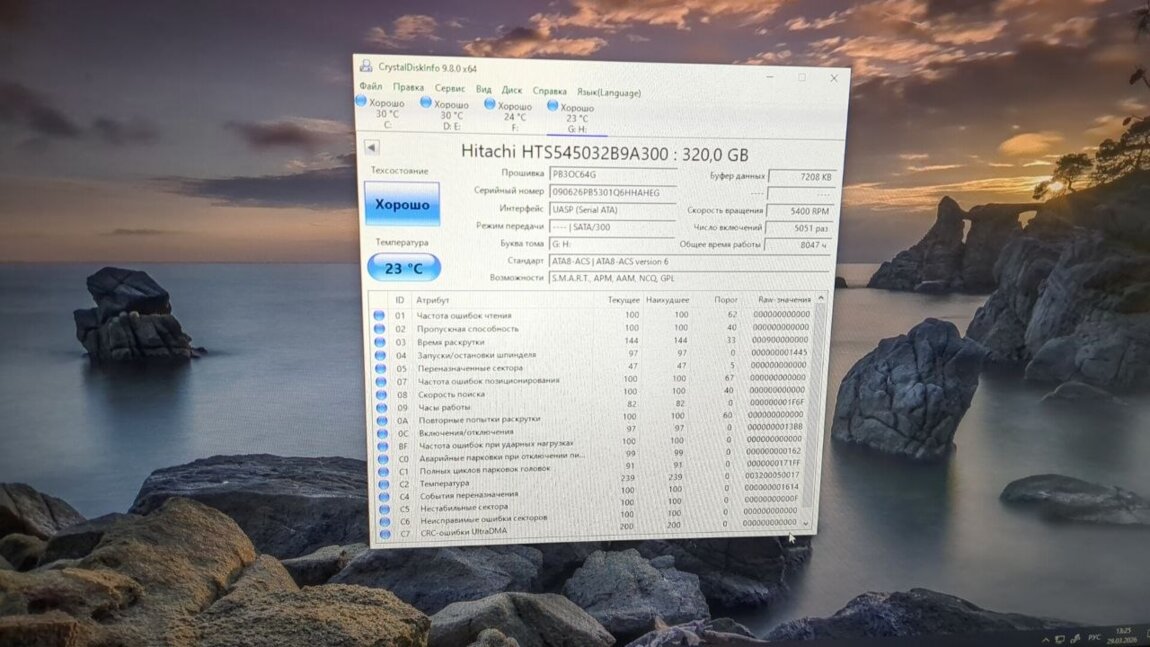Sort by the Raw-значения column header
The width and height of the screenshot is (1150, 647).
coord(783,299)
